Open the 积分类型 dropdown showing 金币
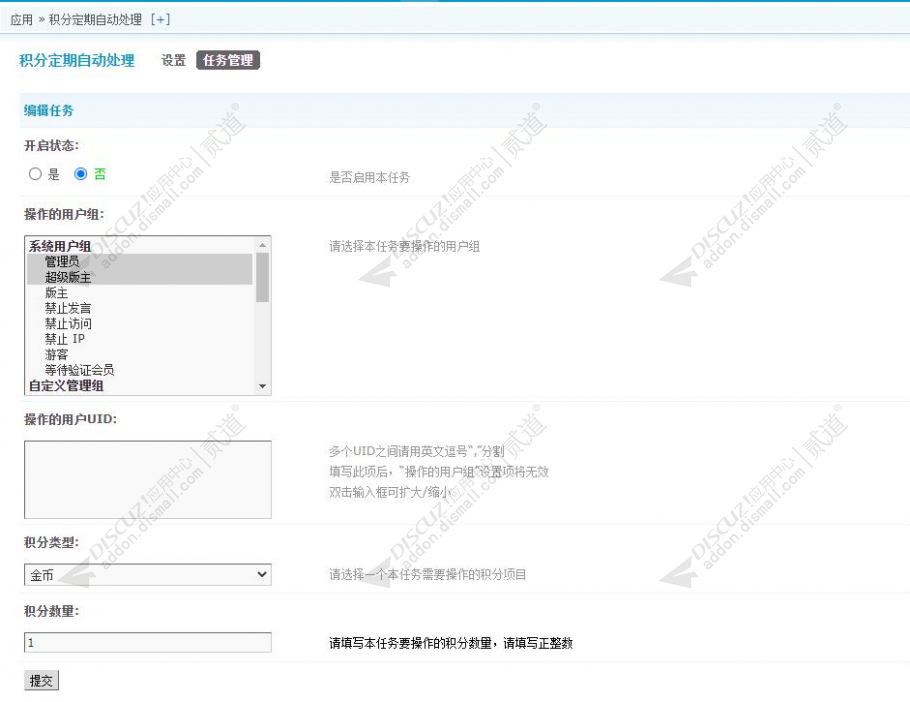This screenshot has width=910, height=702. click(x=148, y=574)
